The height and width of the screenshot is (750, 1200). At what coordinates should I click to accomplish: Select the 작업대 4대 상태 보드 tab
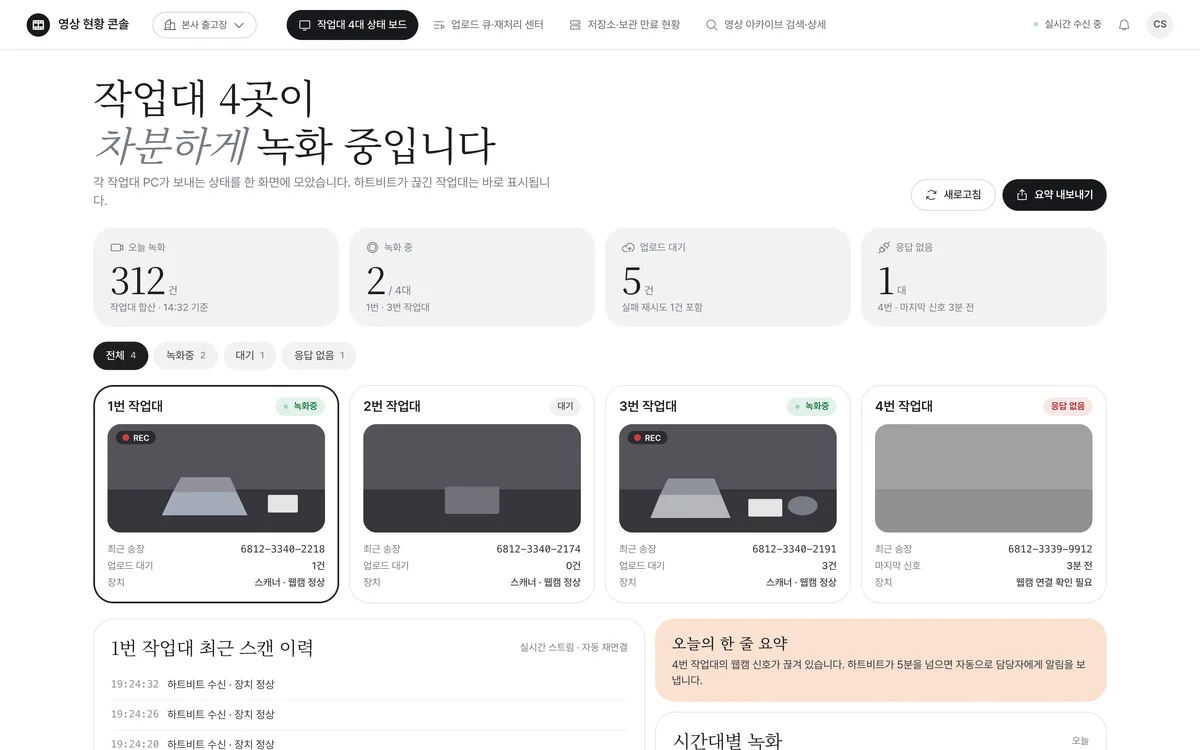tap(352, 25)
